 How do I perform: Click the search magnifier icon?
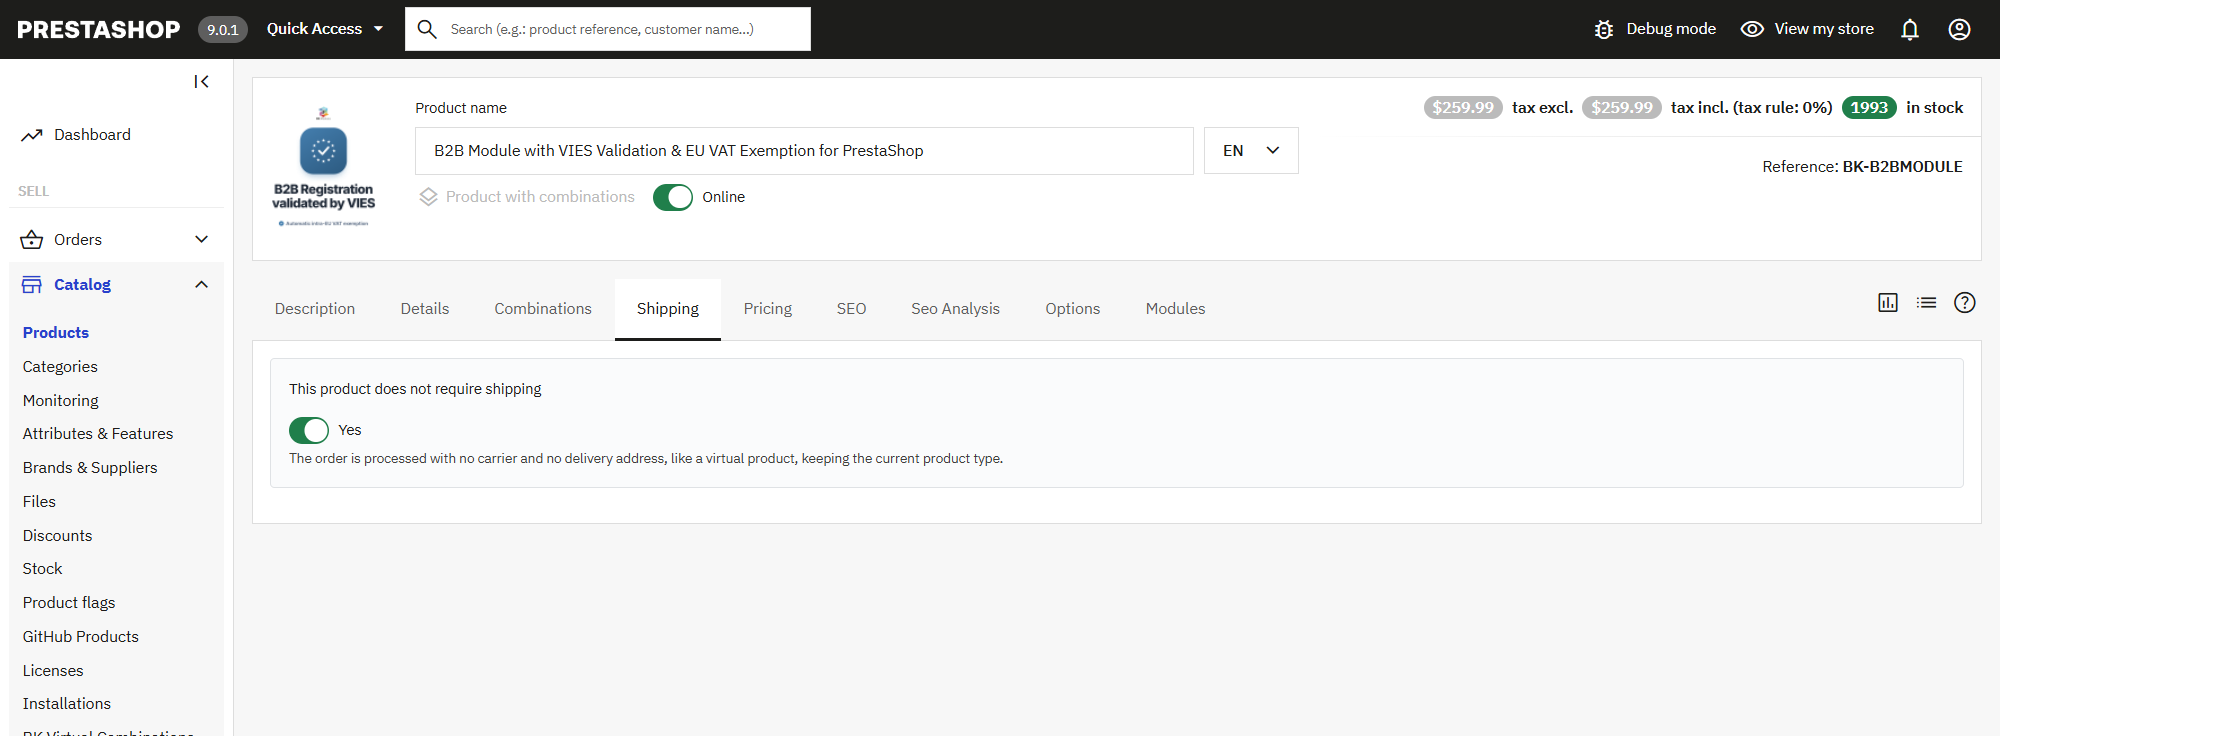click(427, 29)
